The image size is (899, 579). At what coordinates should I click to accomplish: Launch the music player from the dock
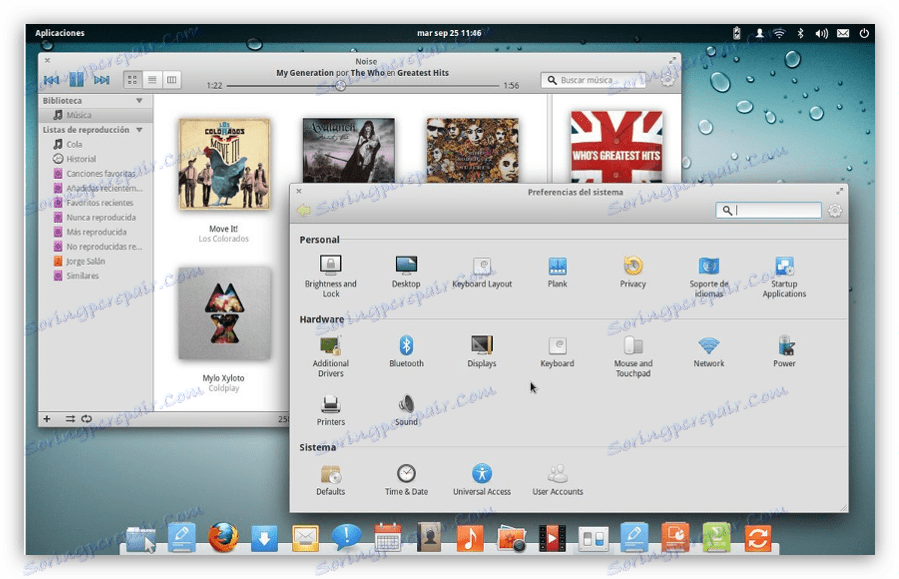[x=470, y=538]
